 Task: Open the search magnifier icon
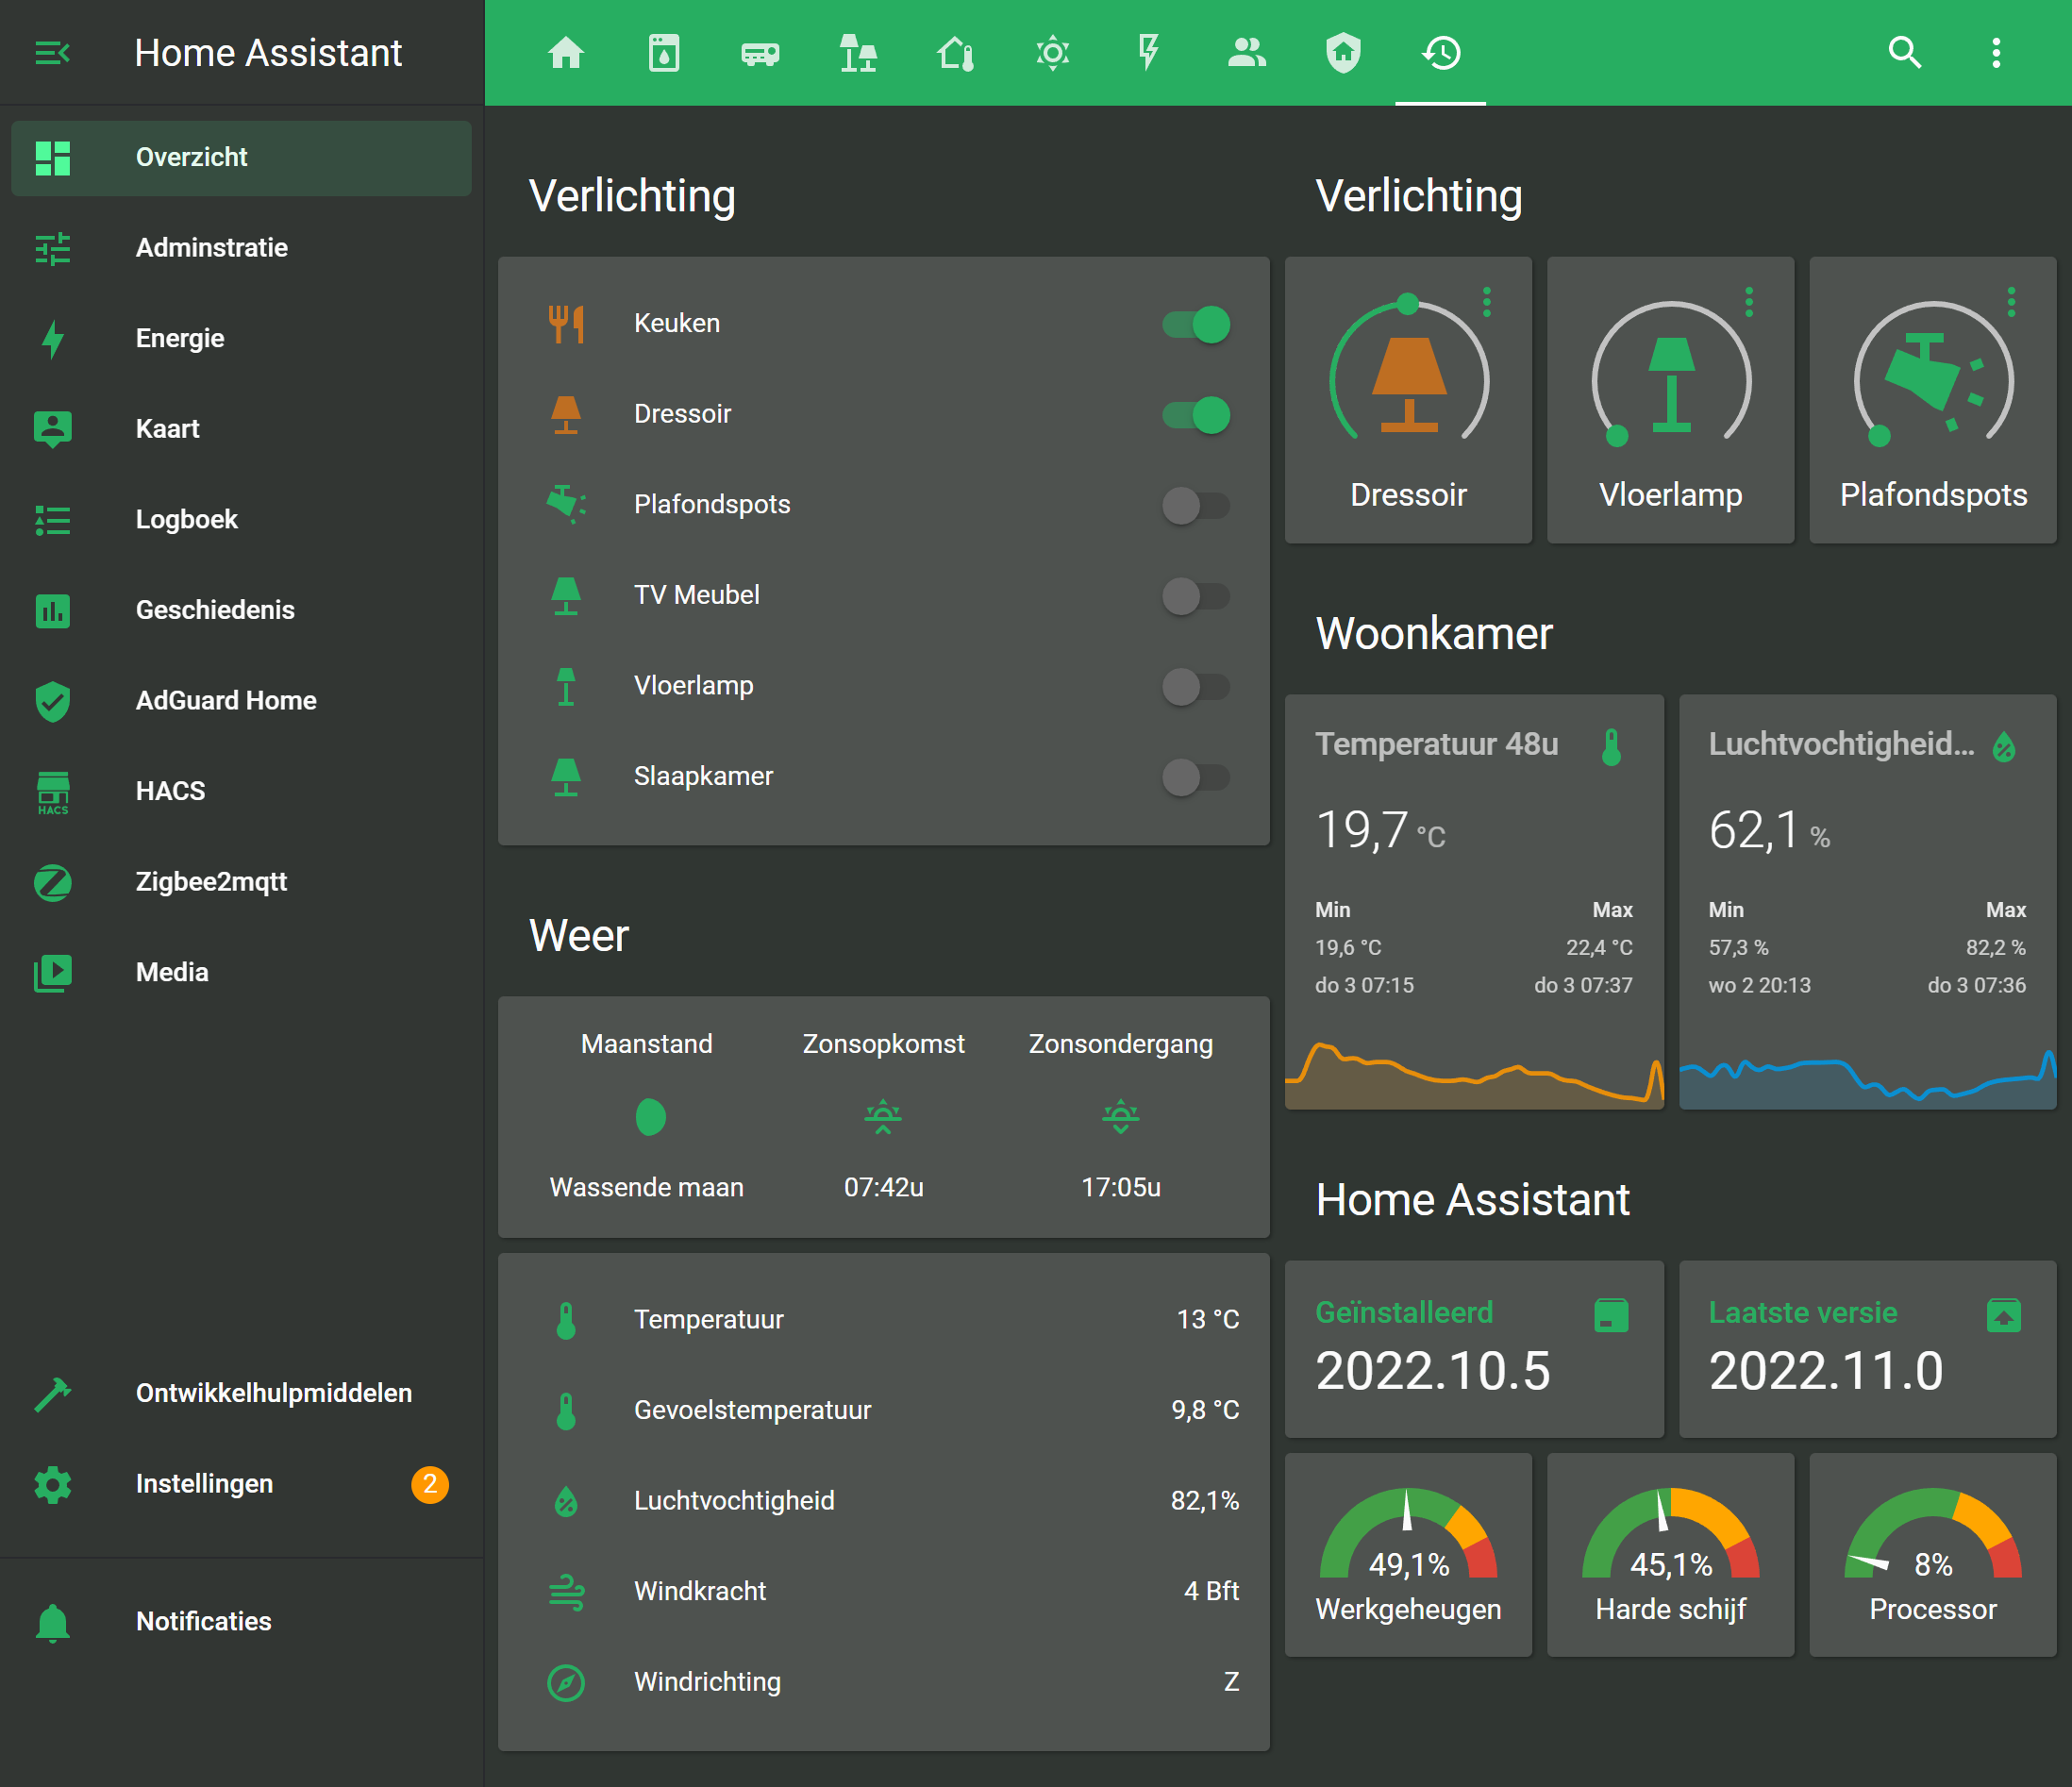coord(1904,52)
